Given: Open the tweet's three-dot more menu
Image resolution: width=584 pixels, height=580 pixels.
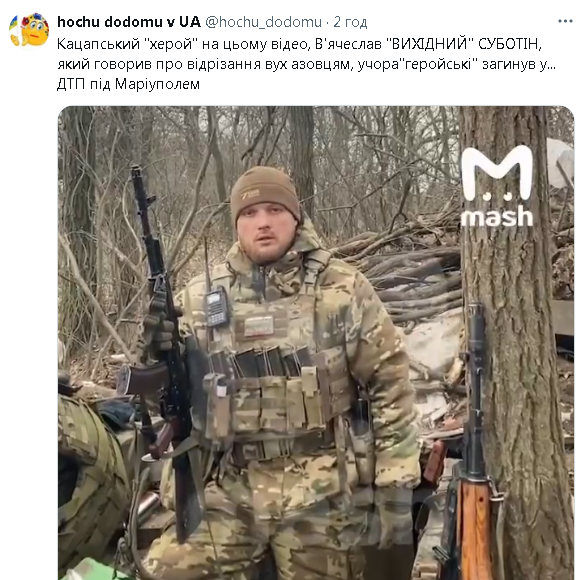Looking at the screenshot, I should click(x=565, y=22).
